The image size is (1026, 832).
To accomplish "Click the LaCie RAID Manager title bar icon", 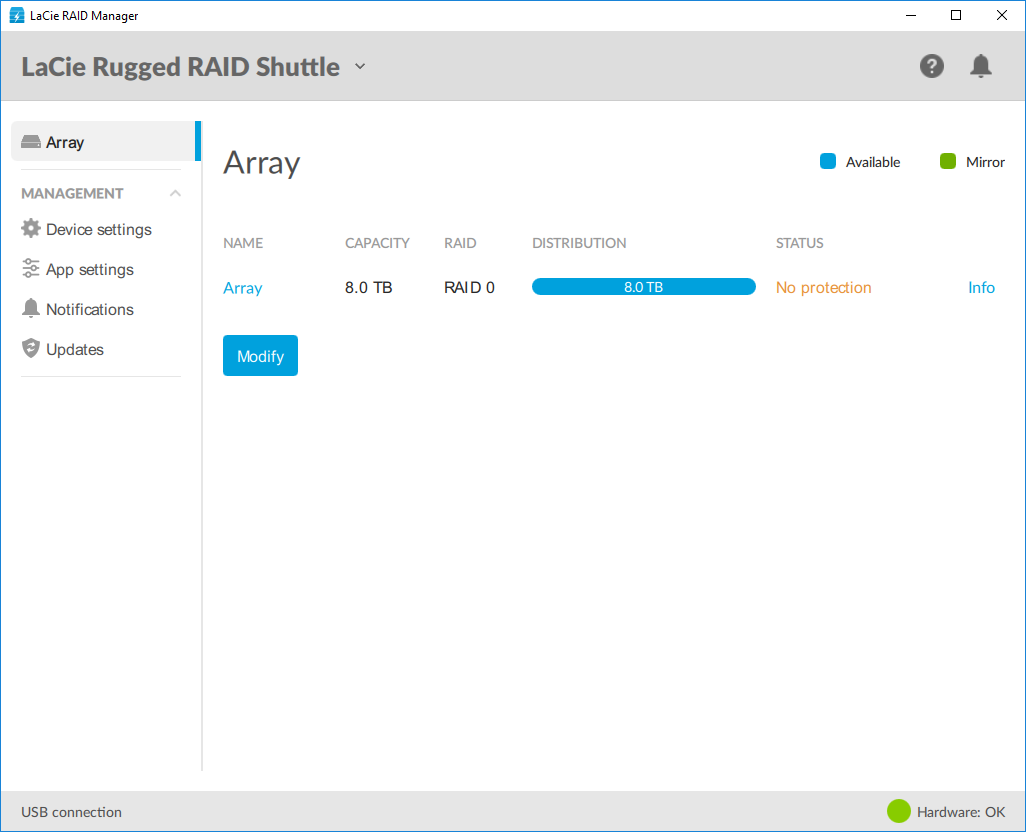I will coord(17,15).
